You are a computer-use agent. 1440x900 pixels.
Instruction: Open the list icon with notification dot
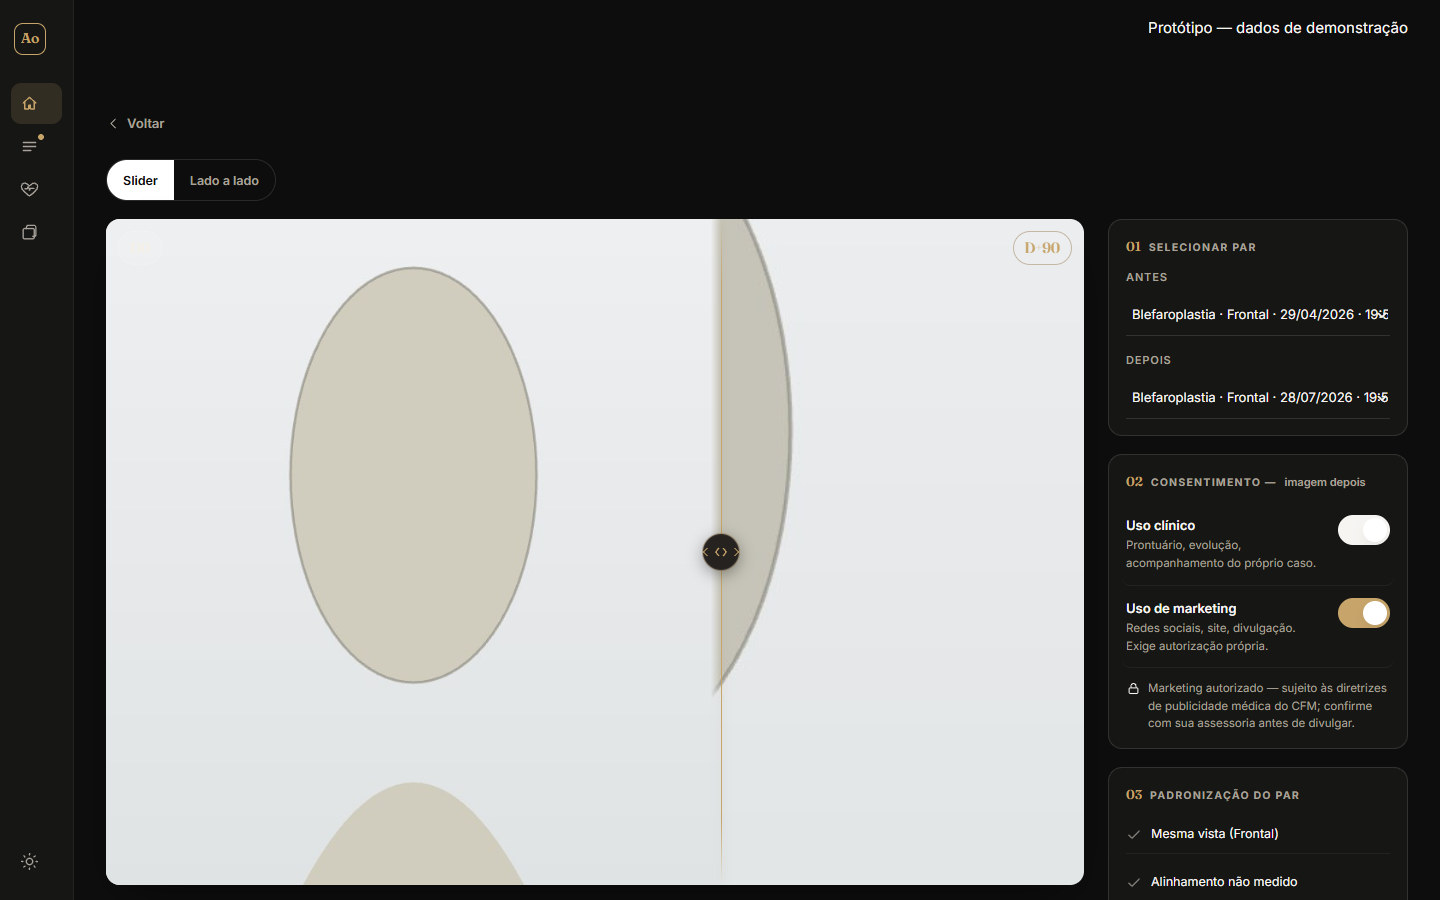point(30,146)
